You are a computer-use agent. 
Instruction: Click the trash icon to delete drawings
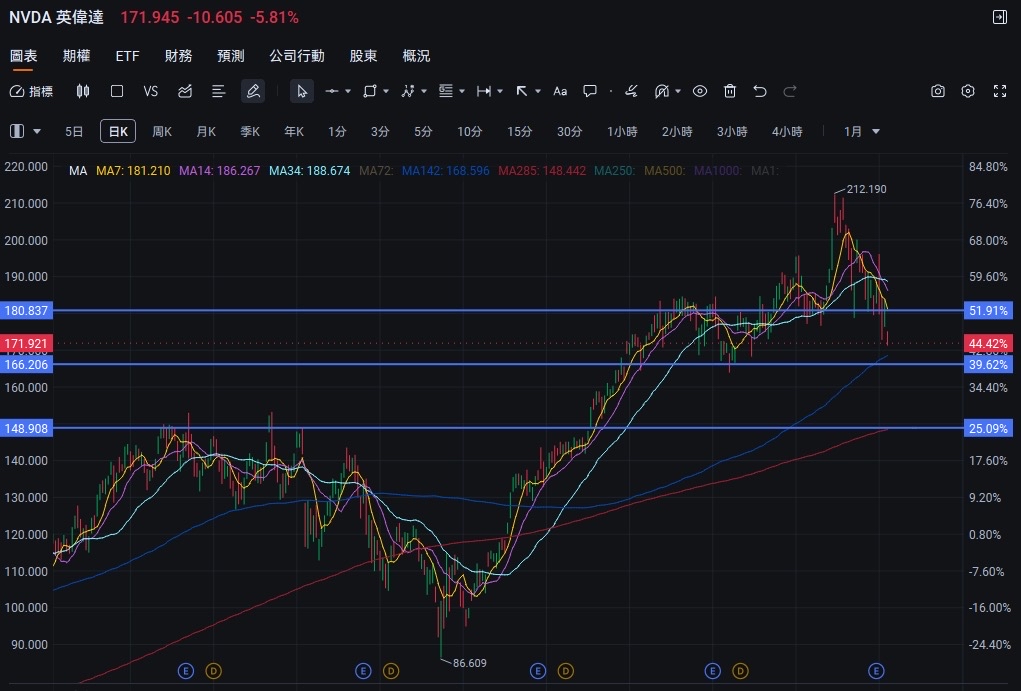tap(730, 91)
